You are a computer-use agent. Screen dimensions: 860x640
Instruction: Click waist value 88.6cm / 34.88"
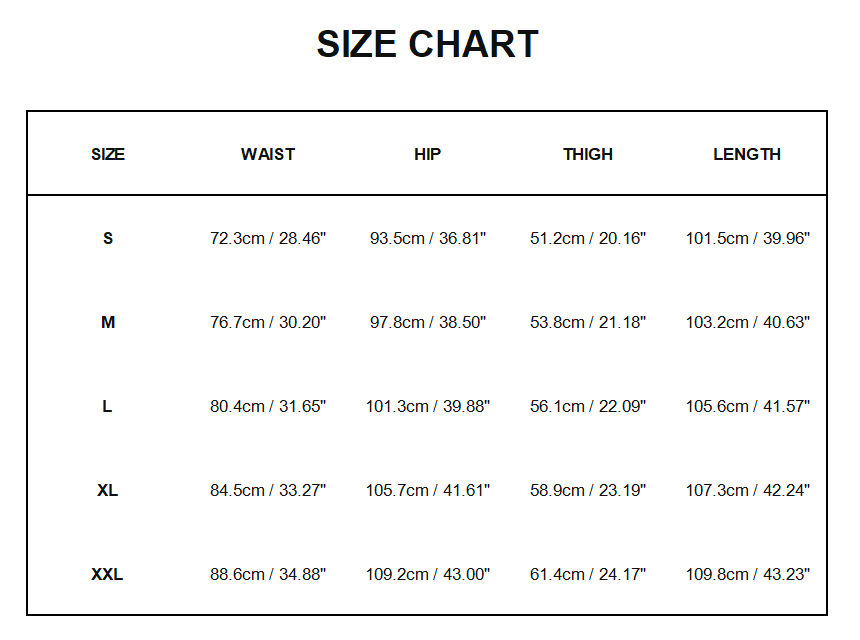pos(268,574)
